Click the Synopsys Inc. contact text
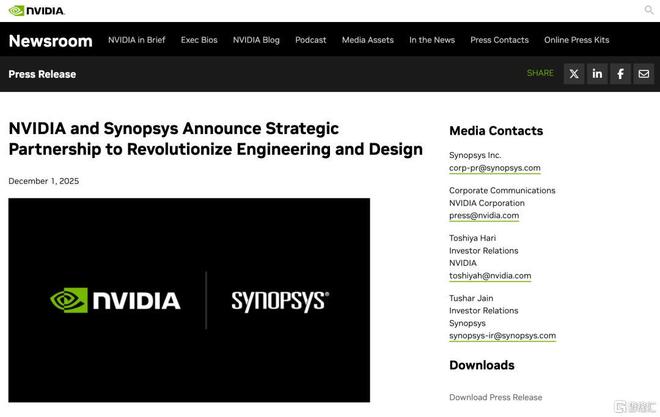This screenshot has height=417, width=660. click(x=475, y=155)
